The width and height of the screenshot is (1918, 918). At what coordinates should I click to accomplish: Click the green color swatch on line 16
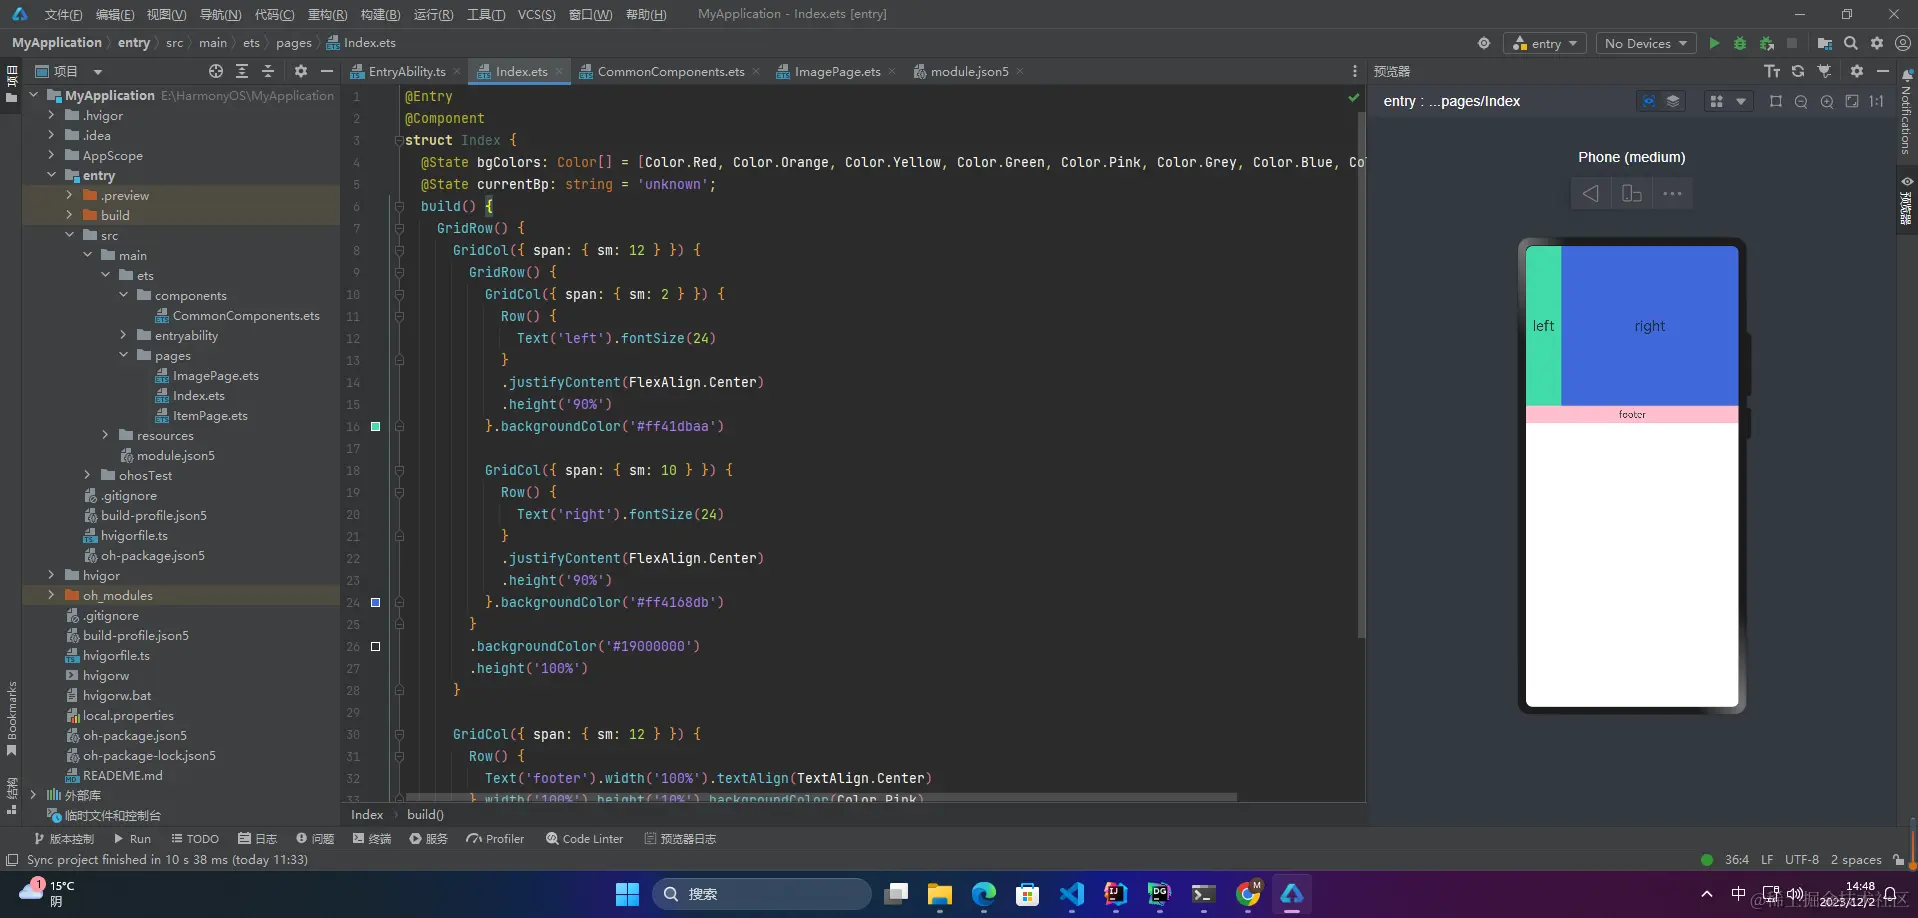tap(376, 426)
